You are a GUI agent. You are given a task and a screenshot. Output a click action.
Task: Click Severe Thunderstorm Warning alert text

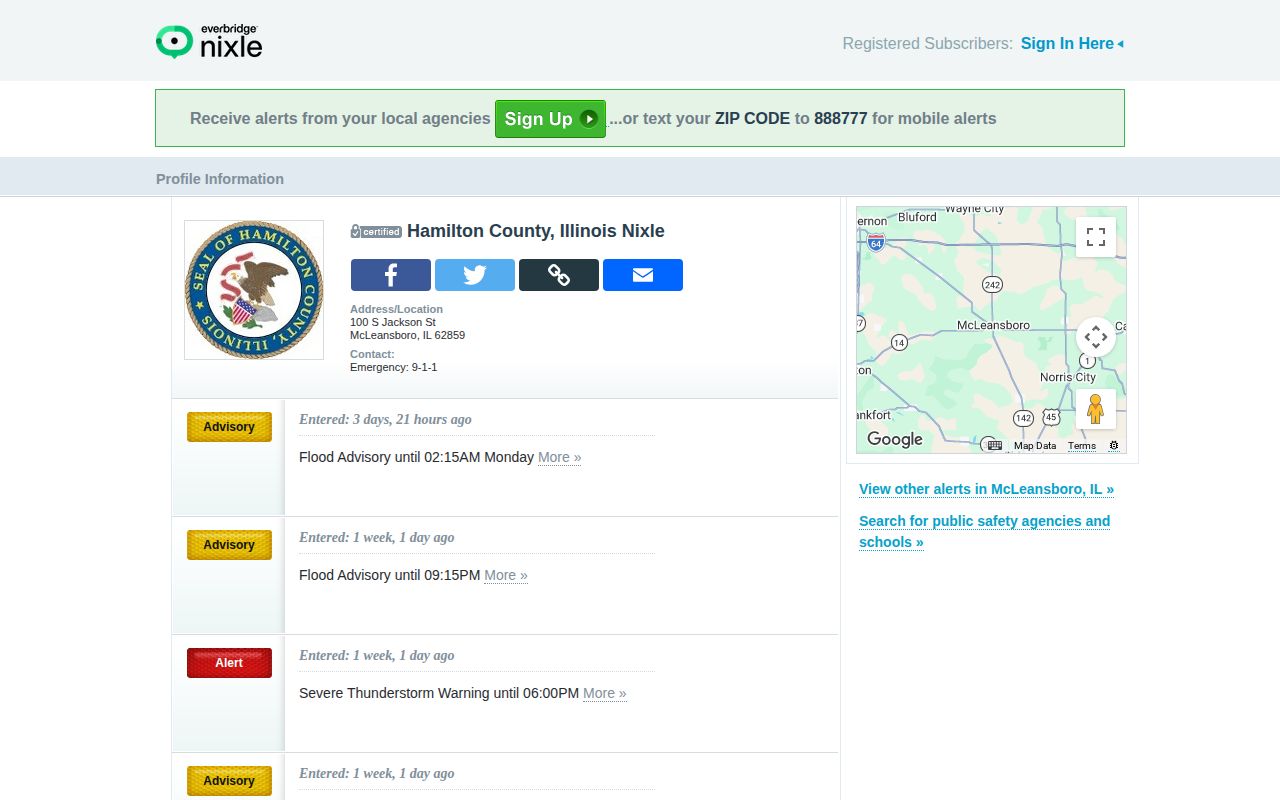[439, 693]
